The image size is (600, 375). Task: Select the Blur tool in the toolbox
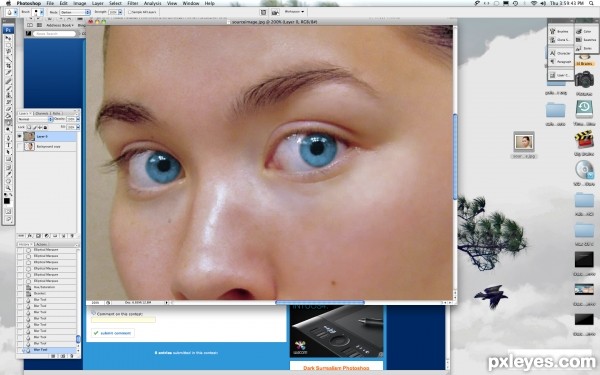(8, 122)
